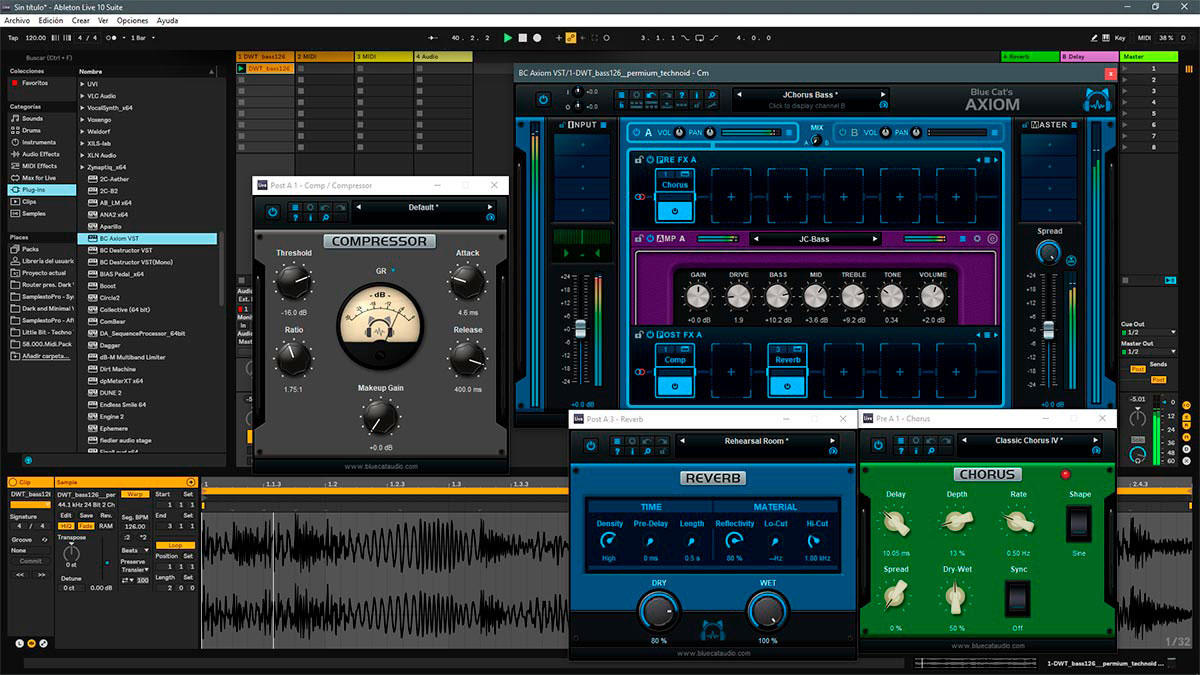This screenshot has height=675, width=1200.
Task: Toggle the Chorus Shape rocker switch
Action: (x=1079, y=523)
